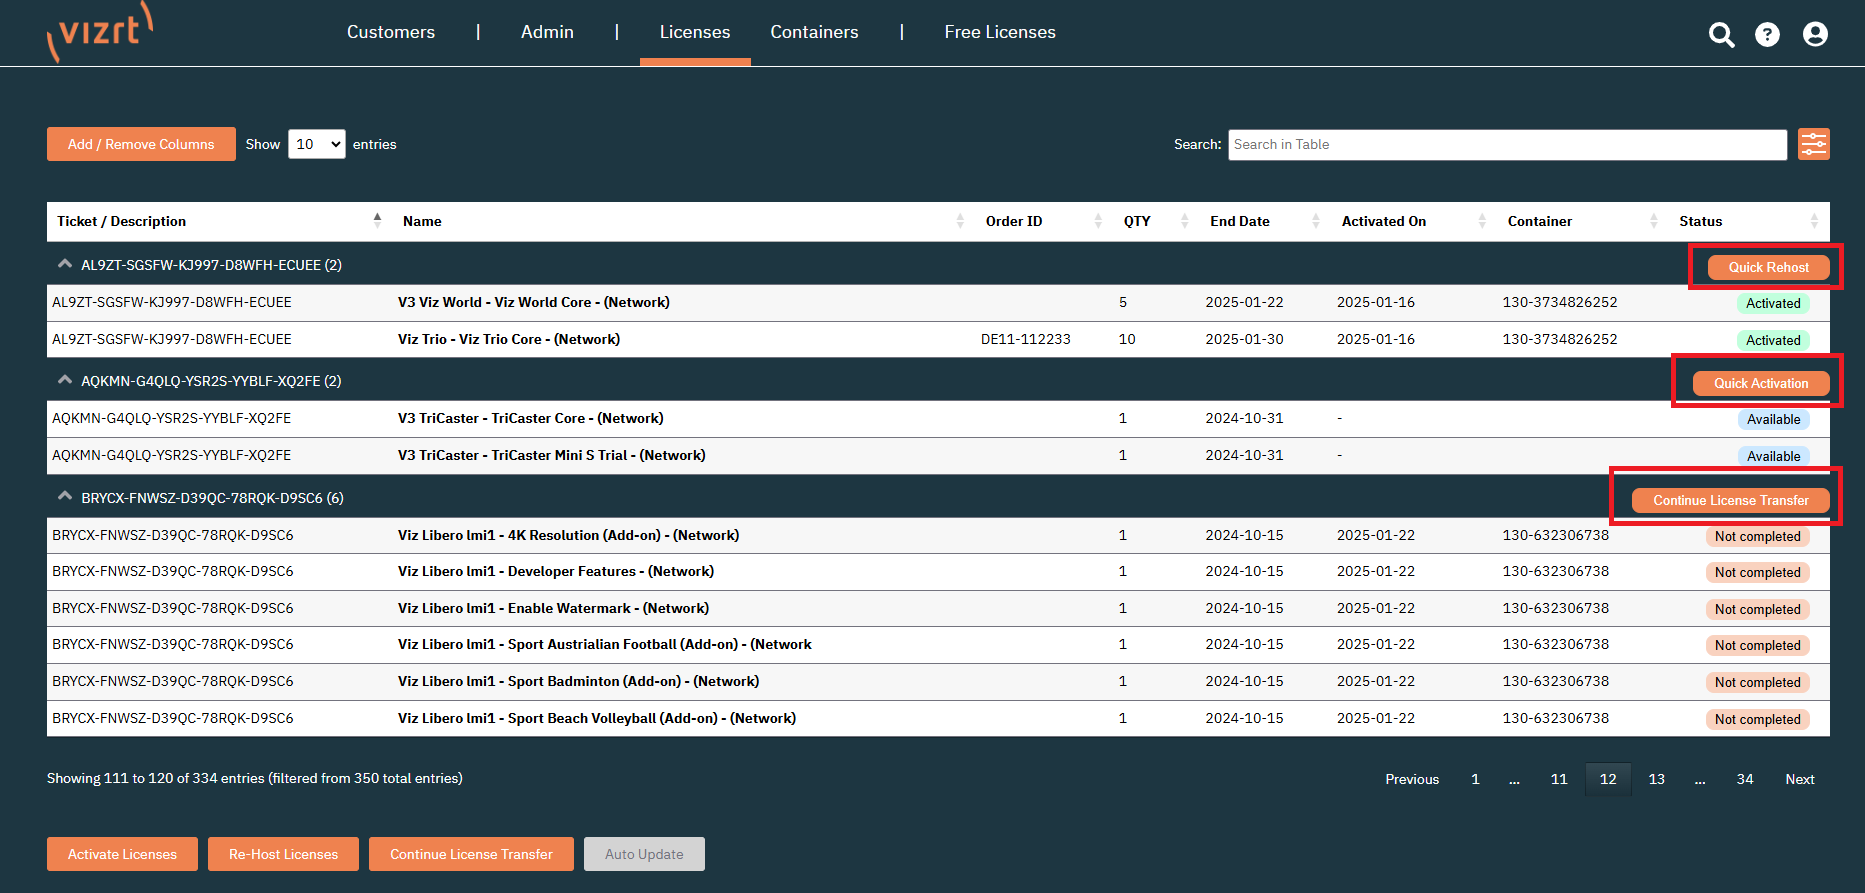Click Available status of TriCaster Core

click(1773, 419)
